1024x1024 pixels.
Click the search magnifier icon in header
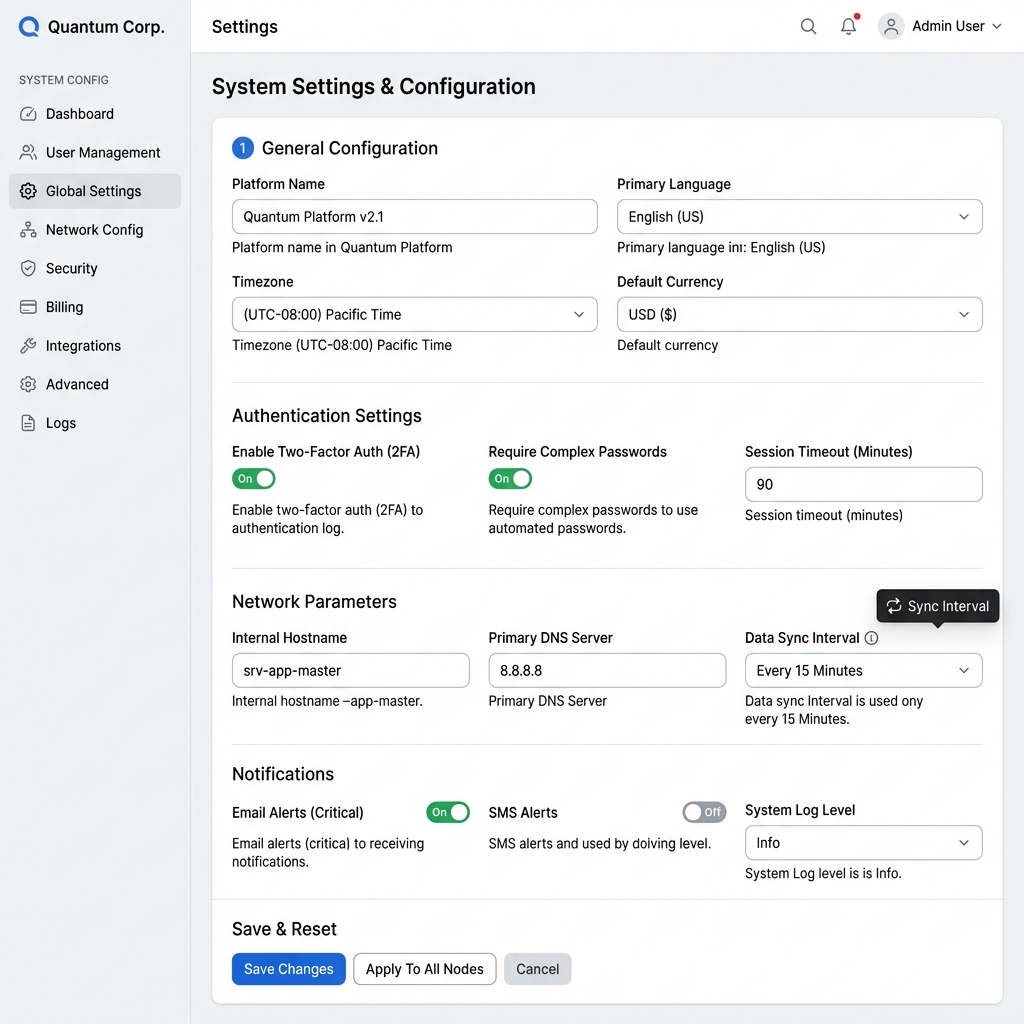[808, 26]
